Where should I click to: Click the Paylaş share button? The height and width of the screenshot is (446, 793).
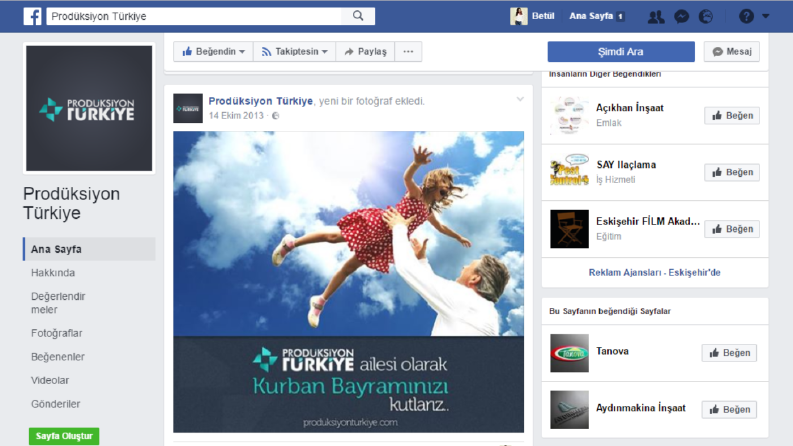[365, 52]
